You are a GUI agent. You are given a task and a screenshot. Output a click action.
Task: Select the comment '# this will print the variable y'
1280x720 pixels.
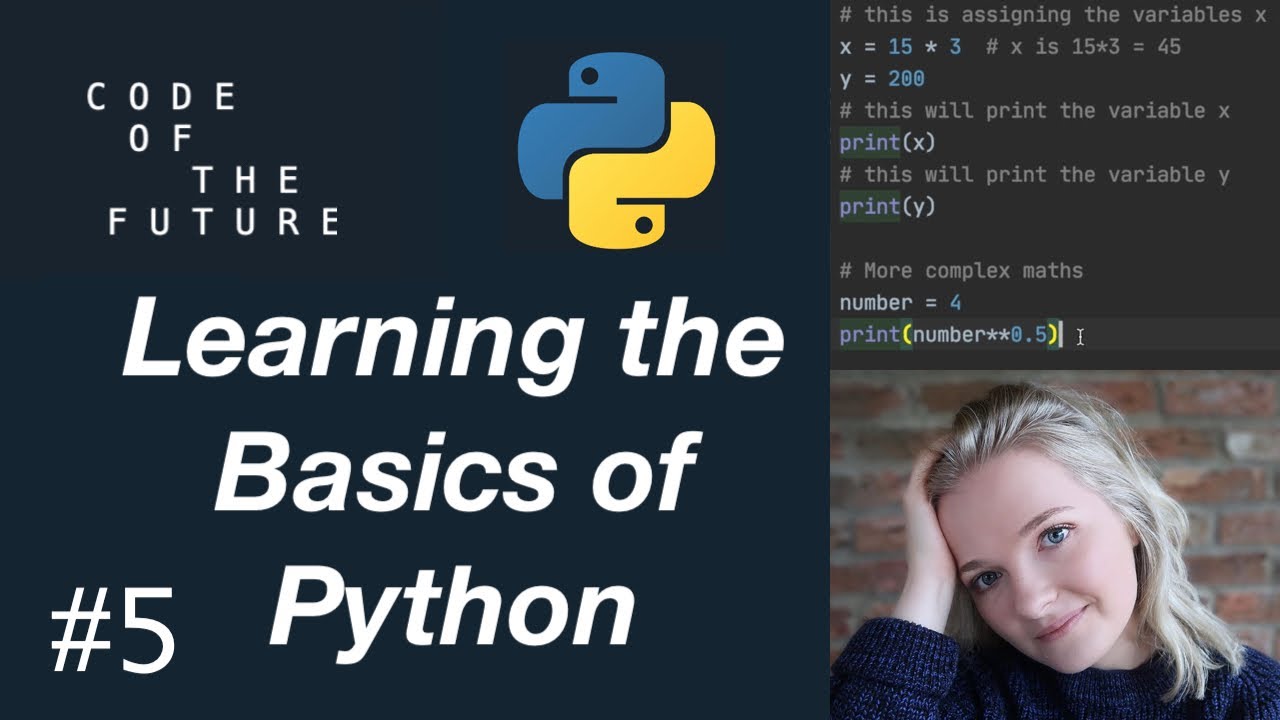coord(1035,174)
